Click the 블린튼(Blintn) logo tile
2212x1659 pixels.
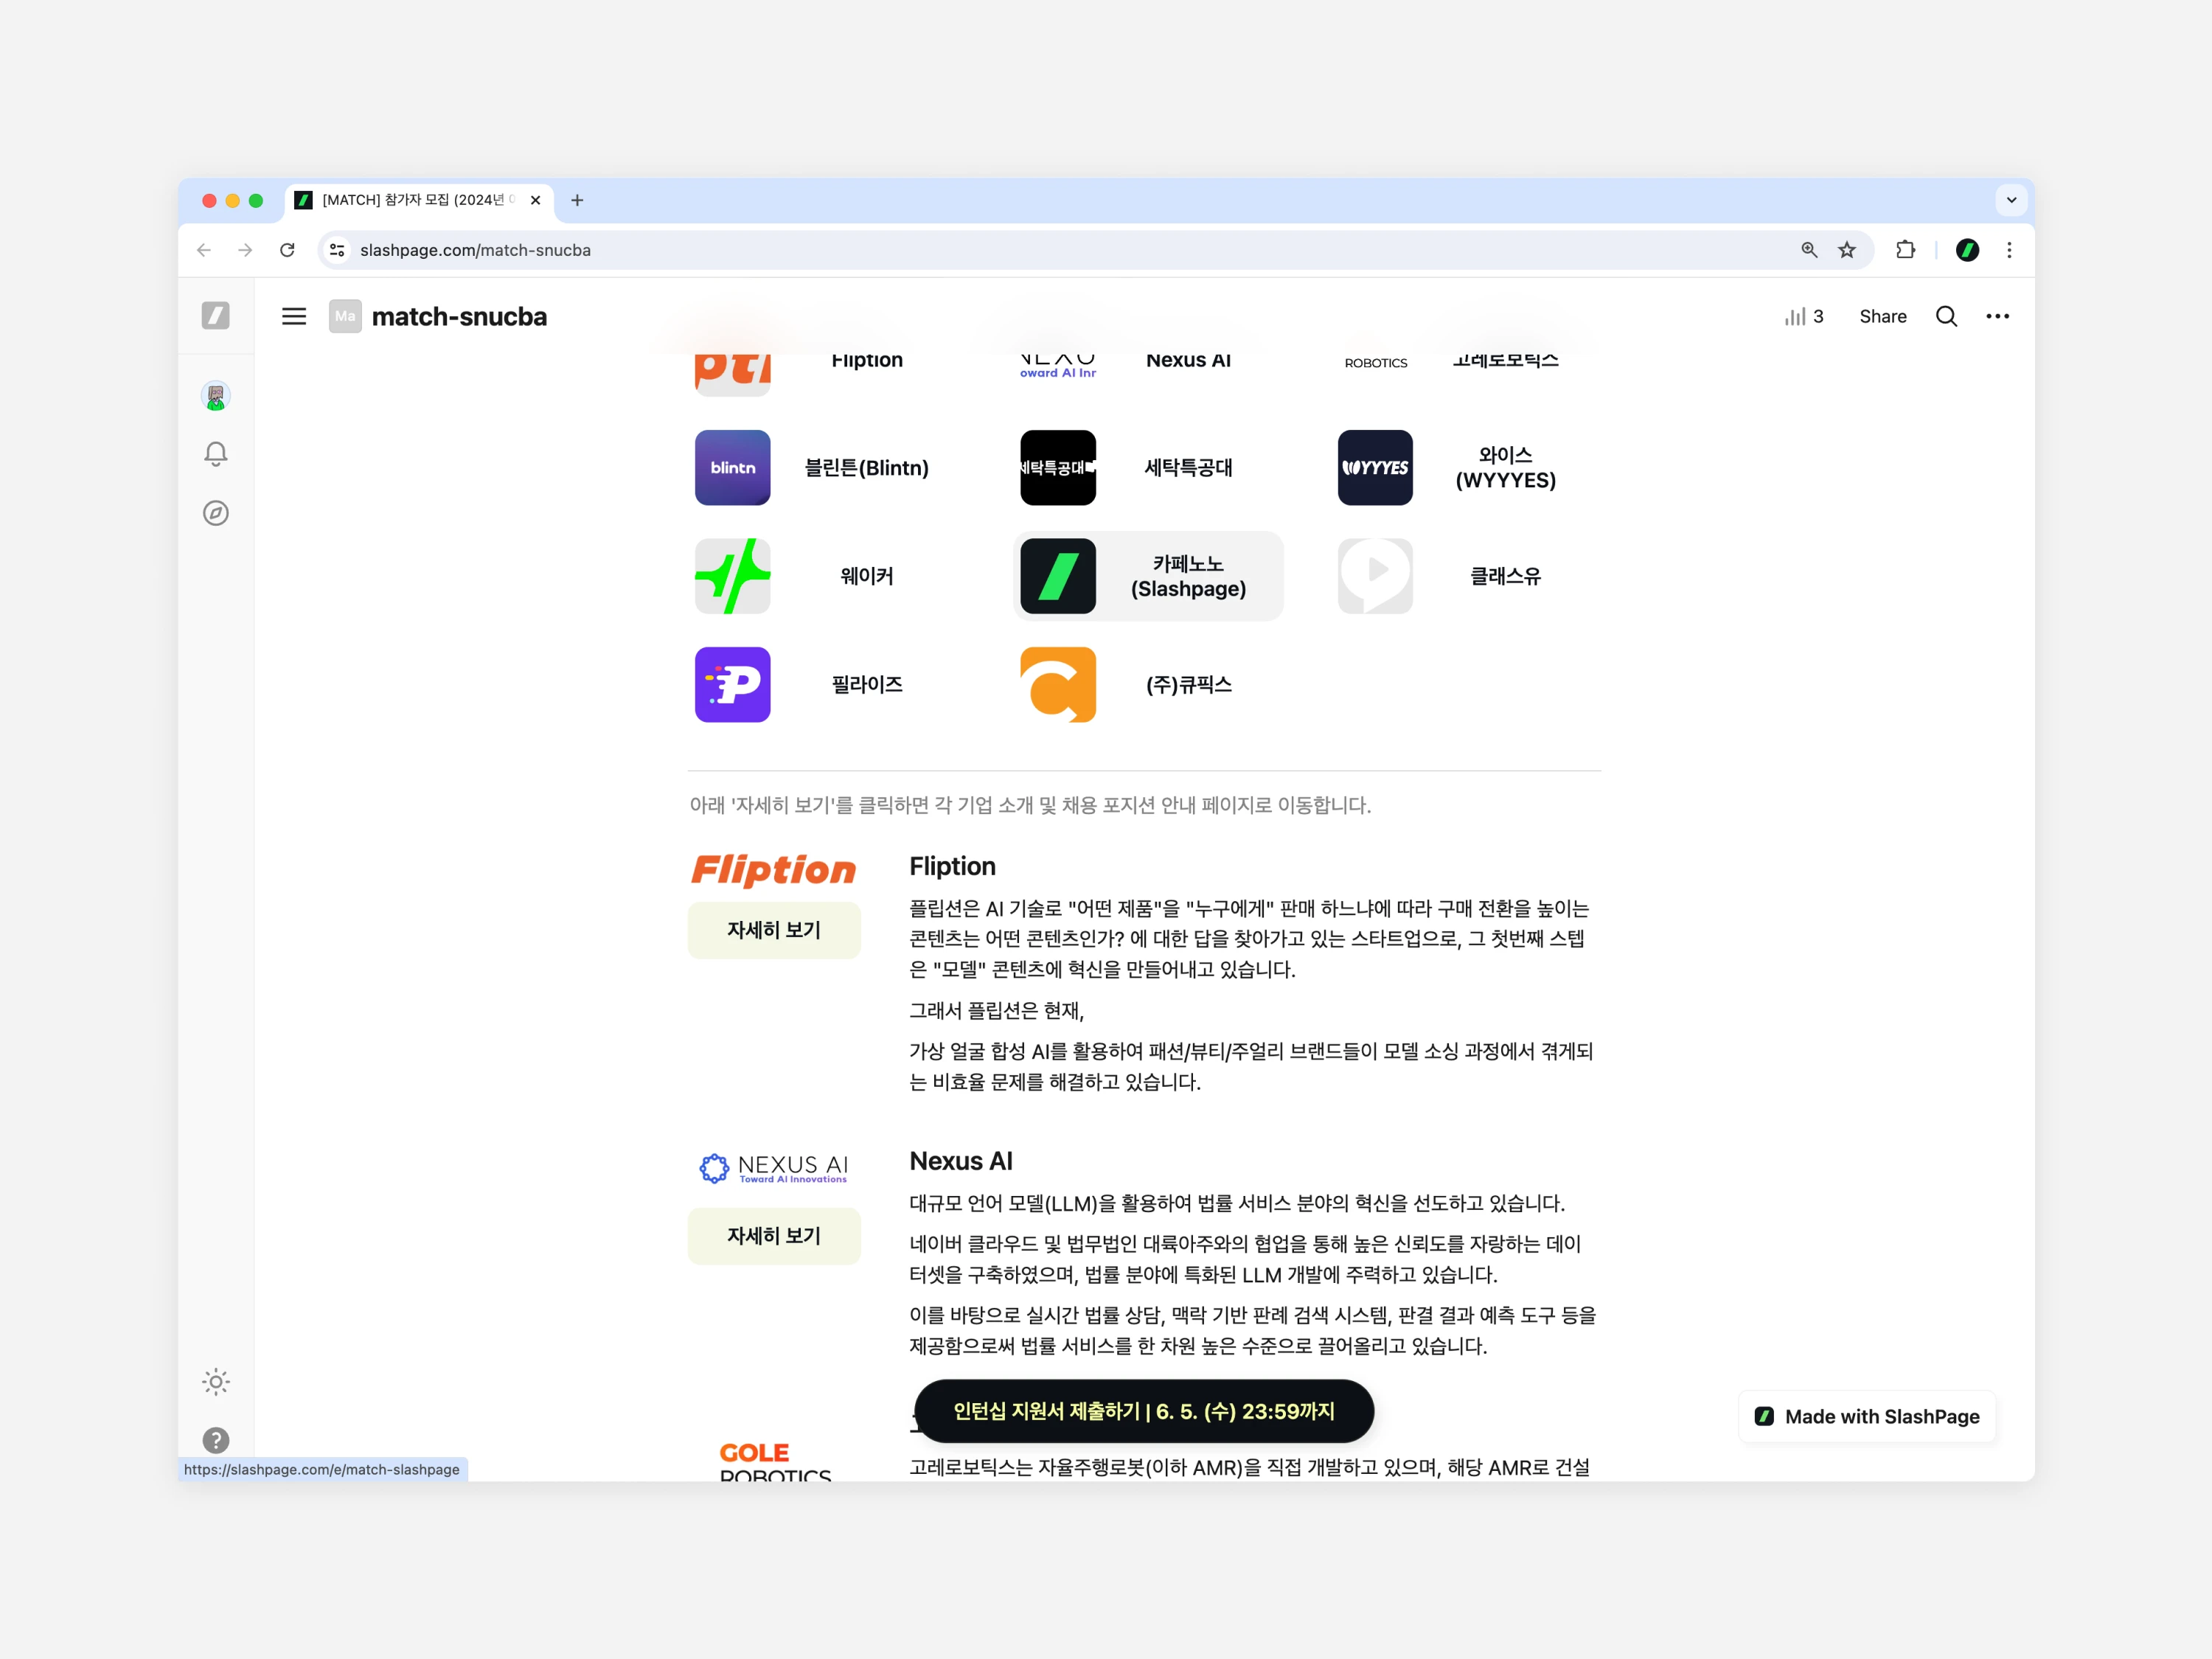733,468
